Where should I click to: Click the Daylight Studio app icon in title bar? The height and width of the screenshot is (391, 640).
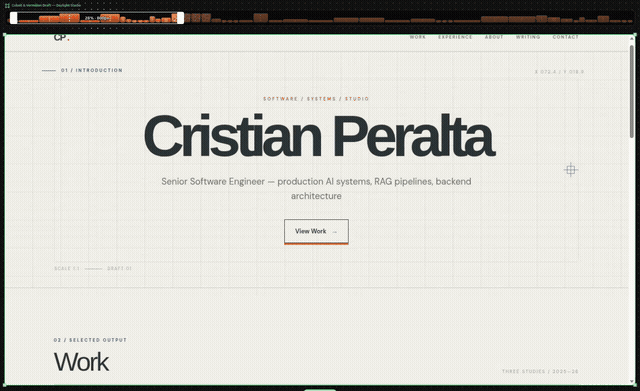pos(7,5)
